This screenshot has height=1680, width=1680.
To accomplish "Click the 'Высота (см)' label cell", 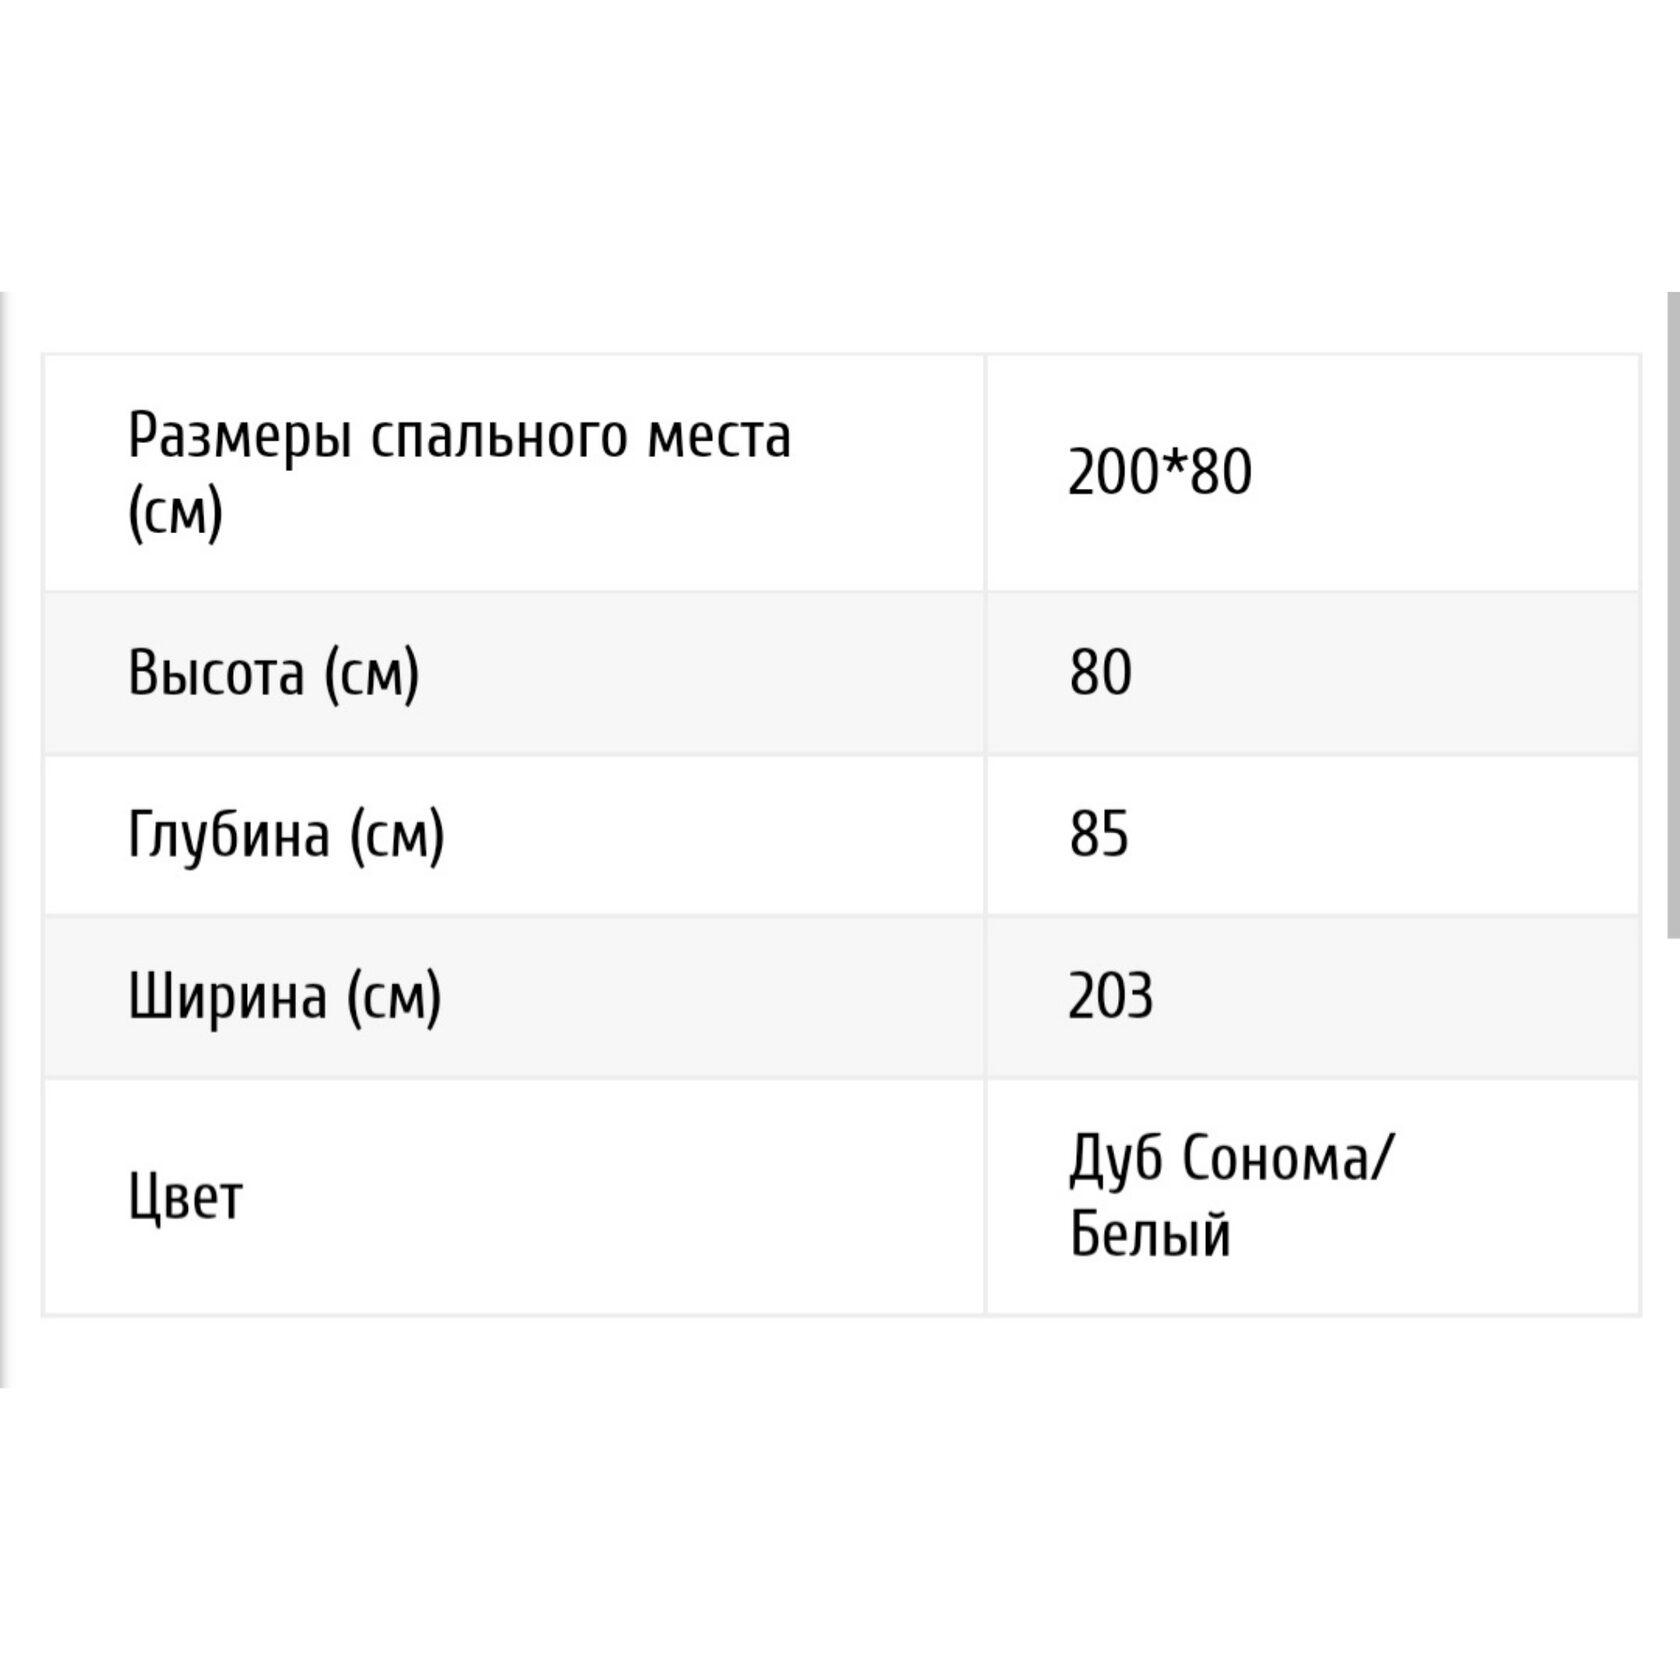I will (x=273, y=673).
